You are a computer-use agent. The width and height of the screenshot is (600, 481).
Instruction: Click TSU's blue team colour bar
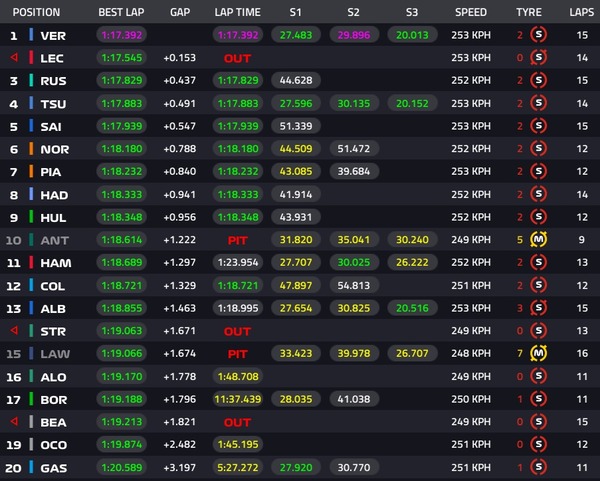tap(32, 104)
